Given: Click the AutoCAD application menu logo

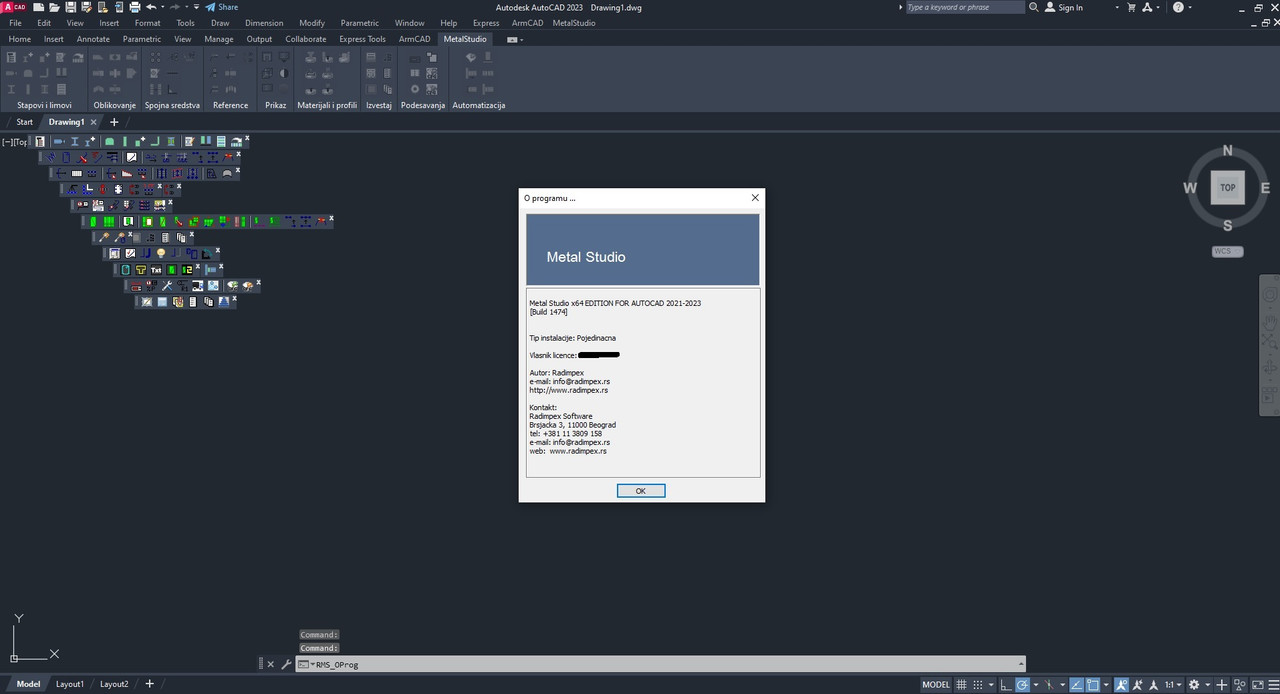Looking at the screenshot, I should click(x=13, y=7).
